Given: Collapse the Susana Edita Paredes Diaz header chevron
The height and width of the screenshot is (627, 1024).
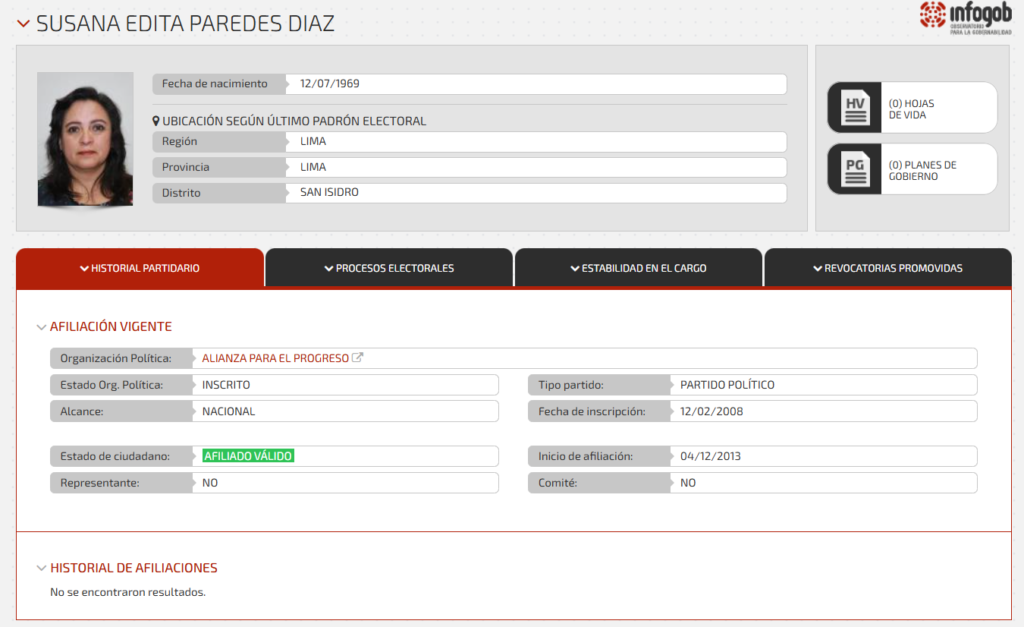Looking at the screenshot, I should coord(23,24).
